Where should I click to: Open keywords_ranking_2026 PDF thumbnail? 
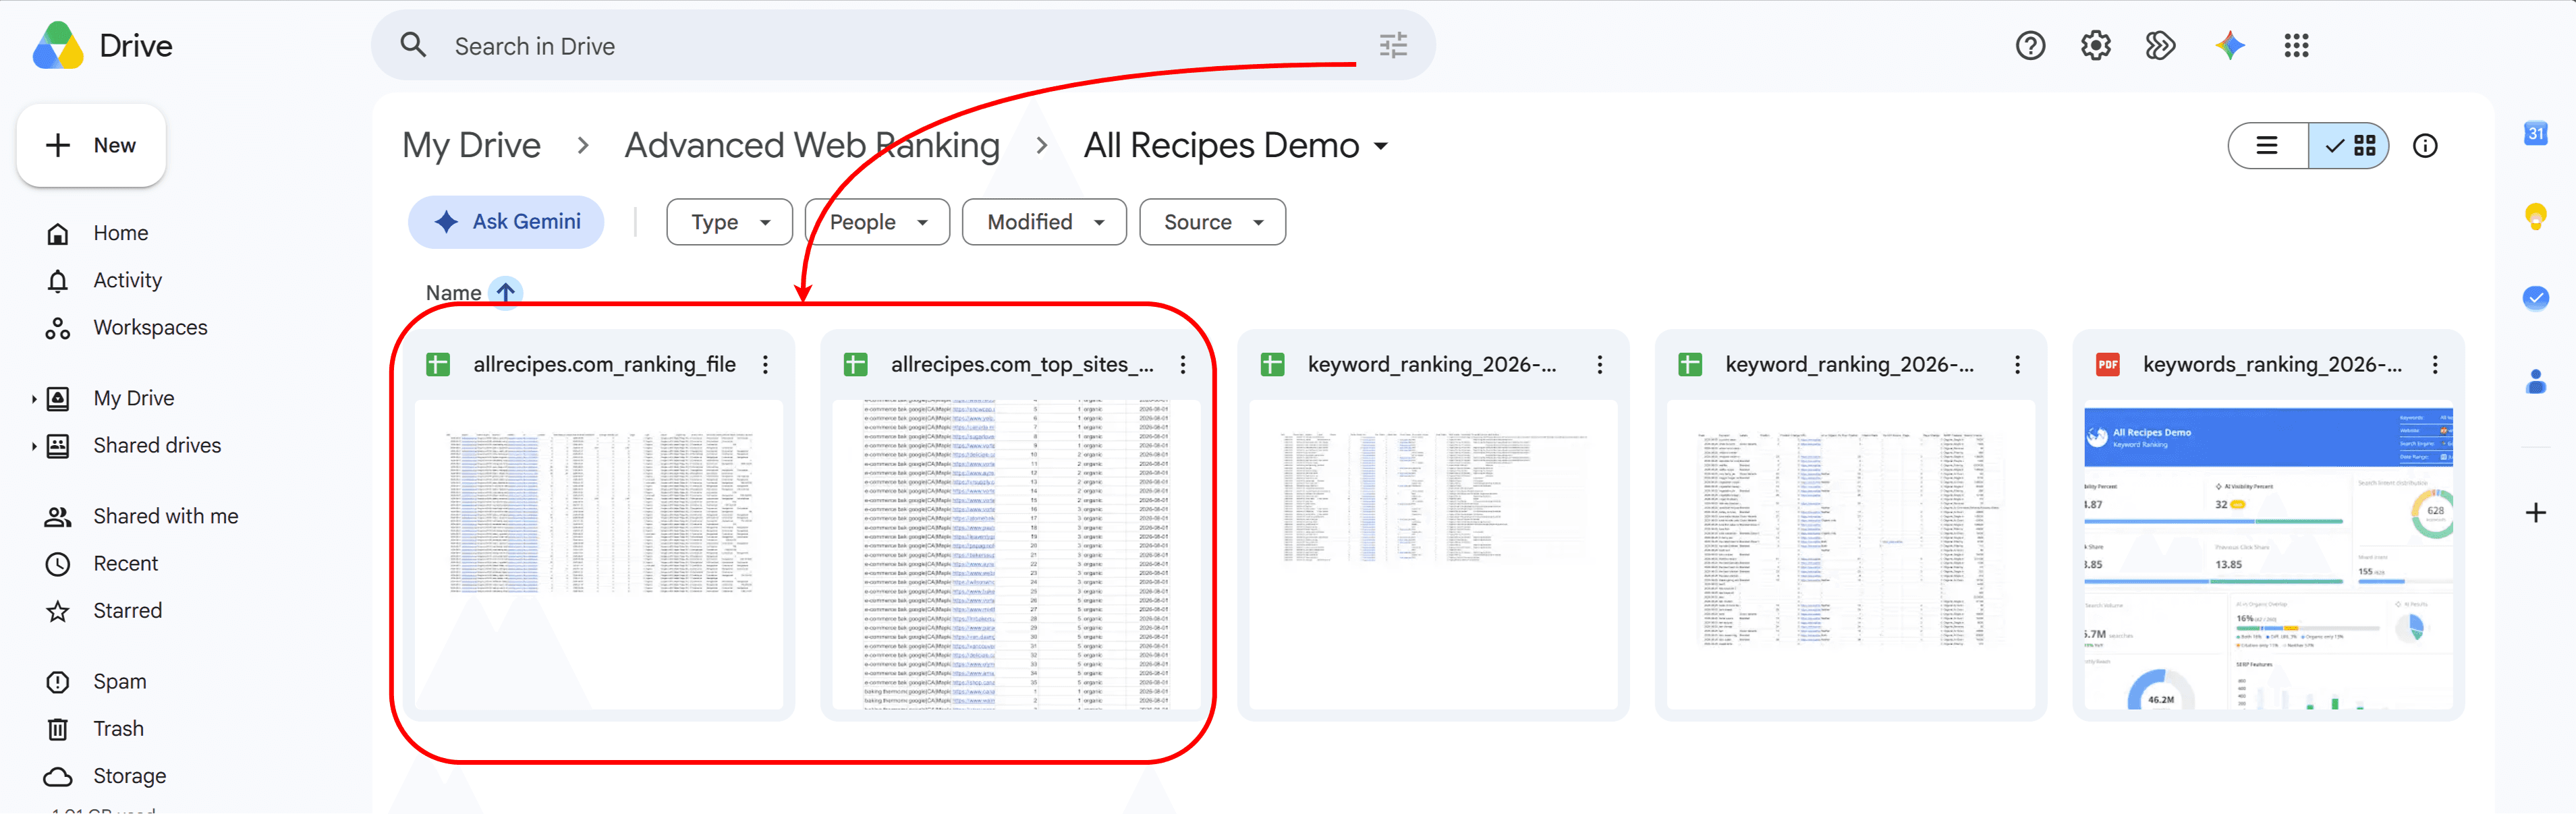pos(2268,555)
